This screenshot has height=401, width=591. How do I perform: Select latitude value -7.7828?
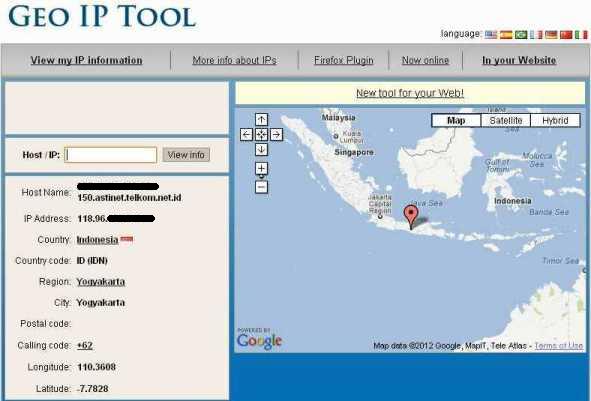click(93, 389)
